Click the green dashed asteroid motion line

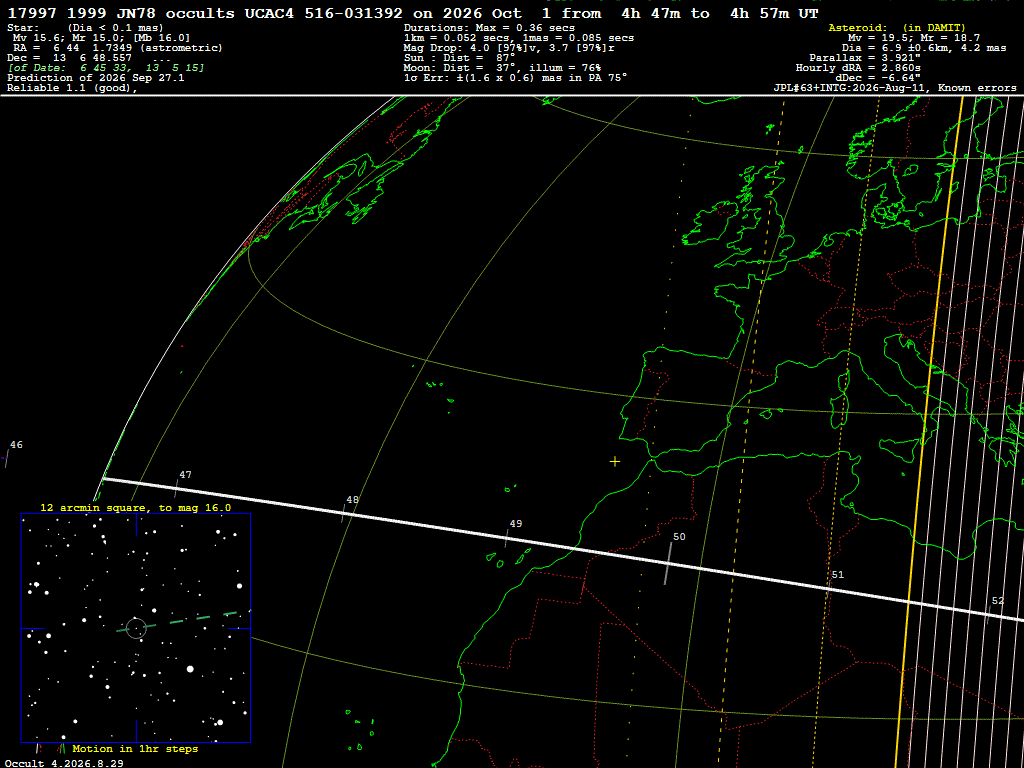(184, 620)
